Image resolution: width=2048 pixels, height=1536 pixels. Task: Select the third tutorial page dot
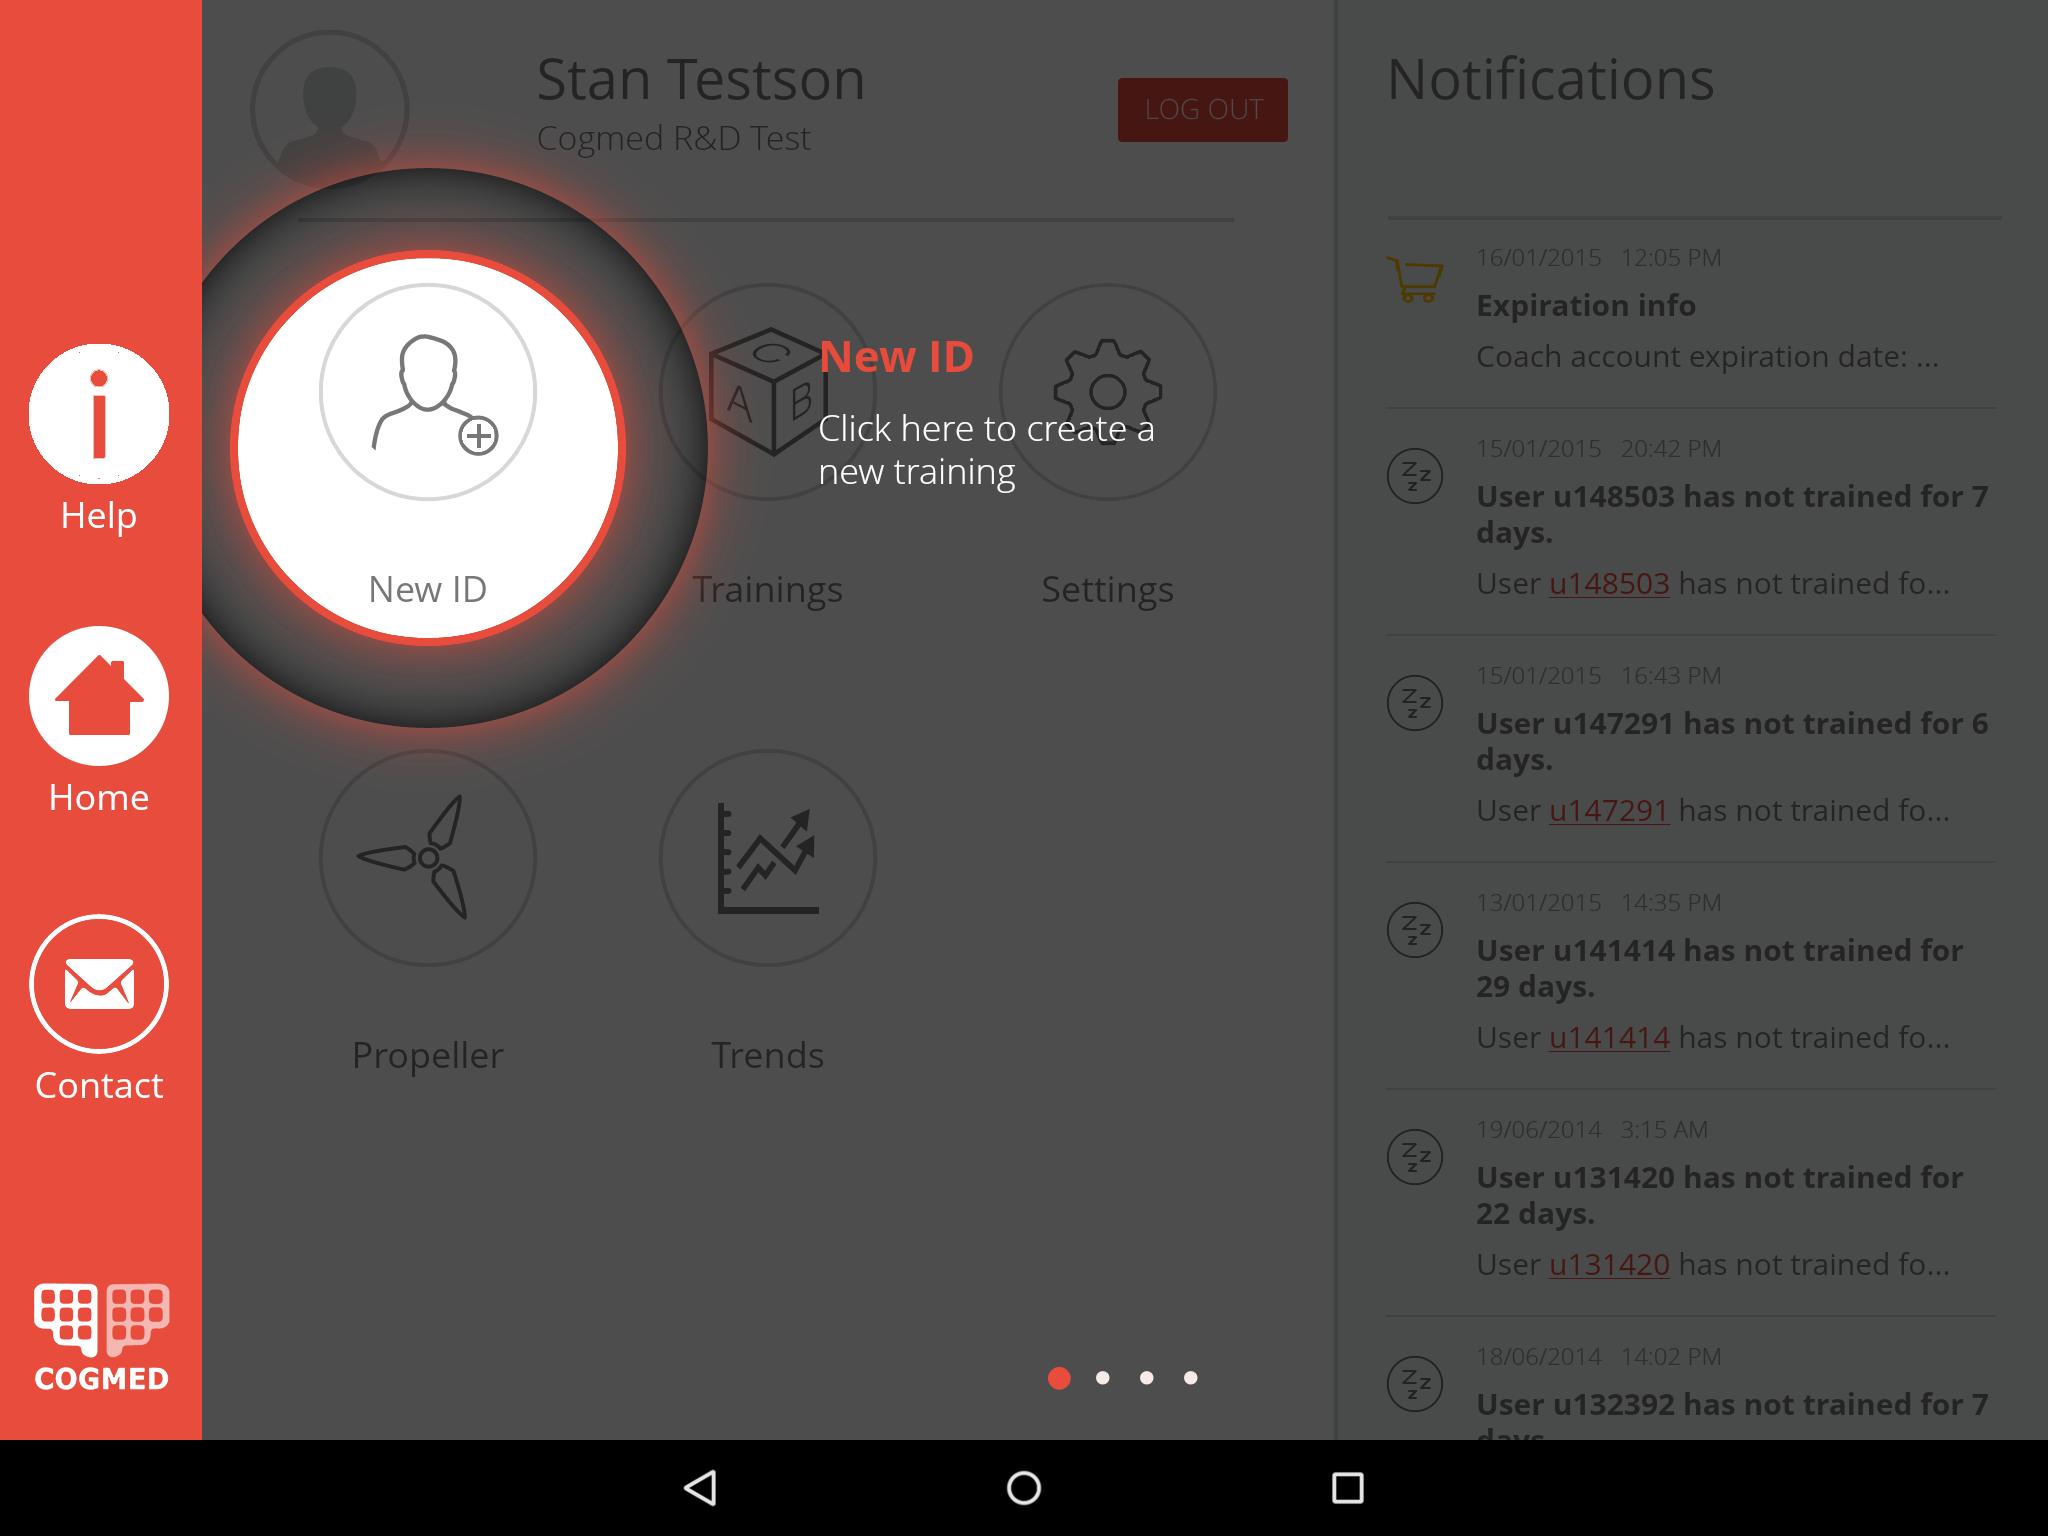click(x=1147, y=1378)
